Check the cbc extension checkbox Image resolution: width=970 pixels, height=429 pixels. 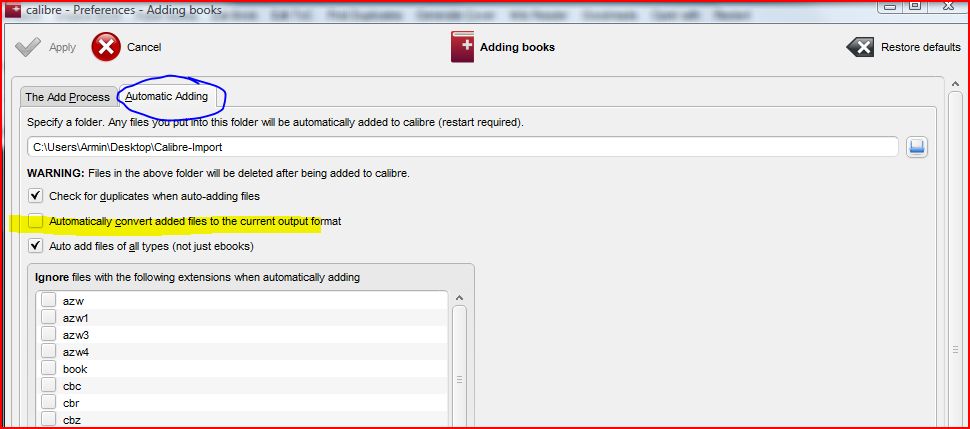click(48, 386)
